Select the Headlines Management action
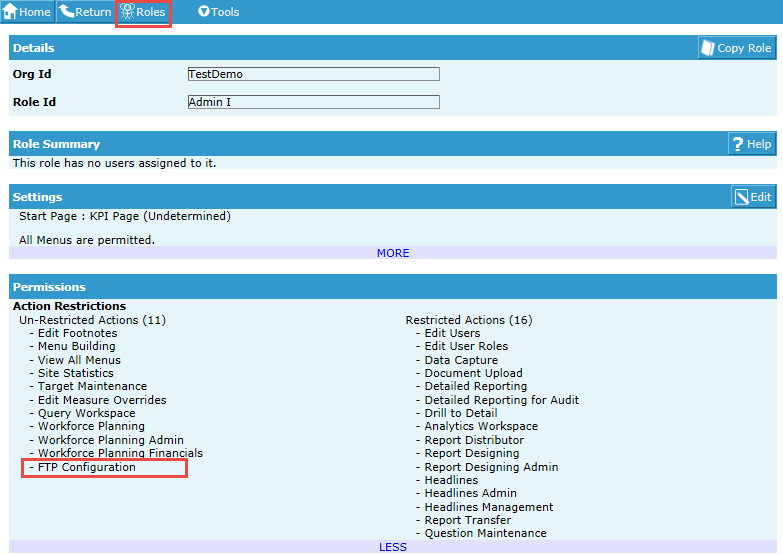This screenshot has width=783, height=555. pos(489,507)
